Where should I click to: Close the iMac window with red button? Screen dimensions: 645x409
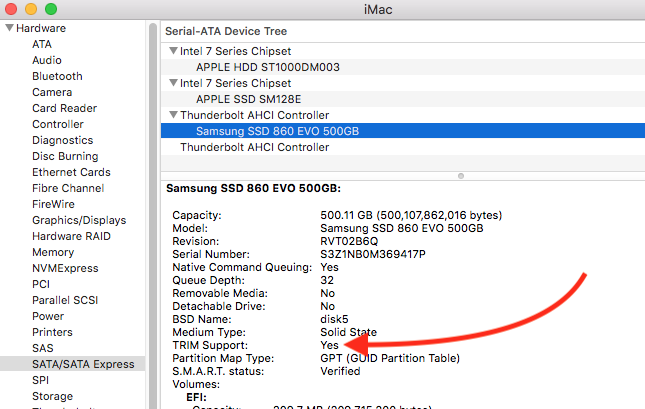11,9
